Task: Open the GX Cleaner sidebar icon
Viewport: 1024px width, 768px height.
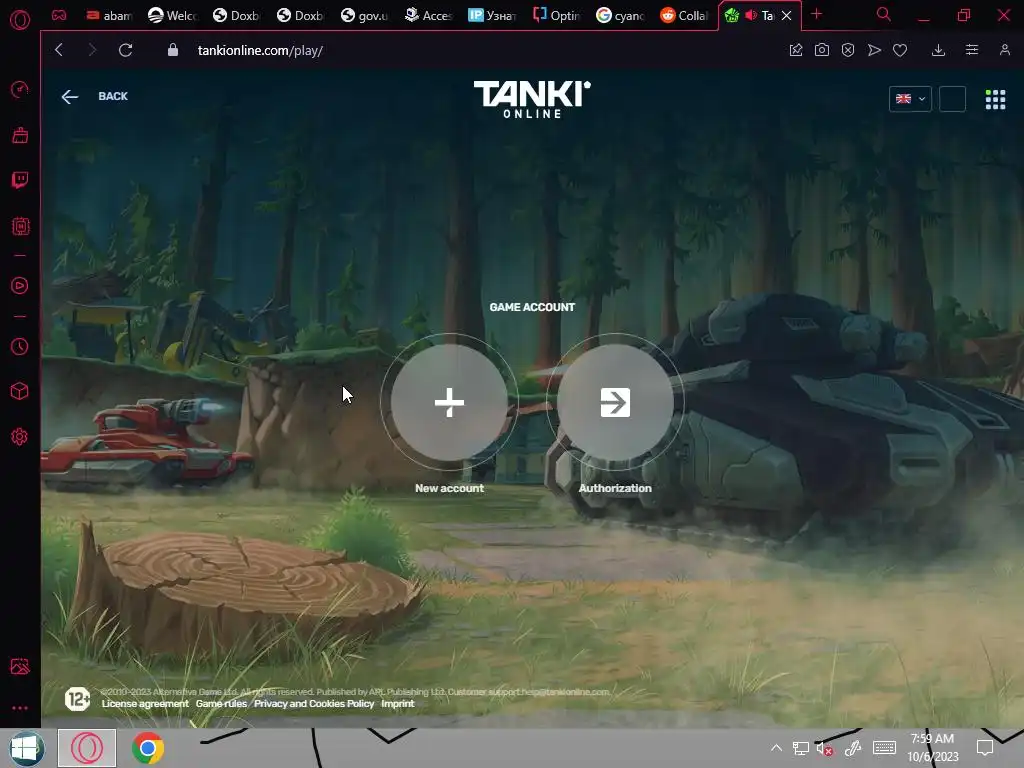Action: click(20, 135)
